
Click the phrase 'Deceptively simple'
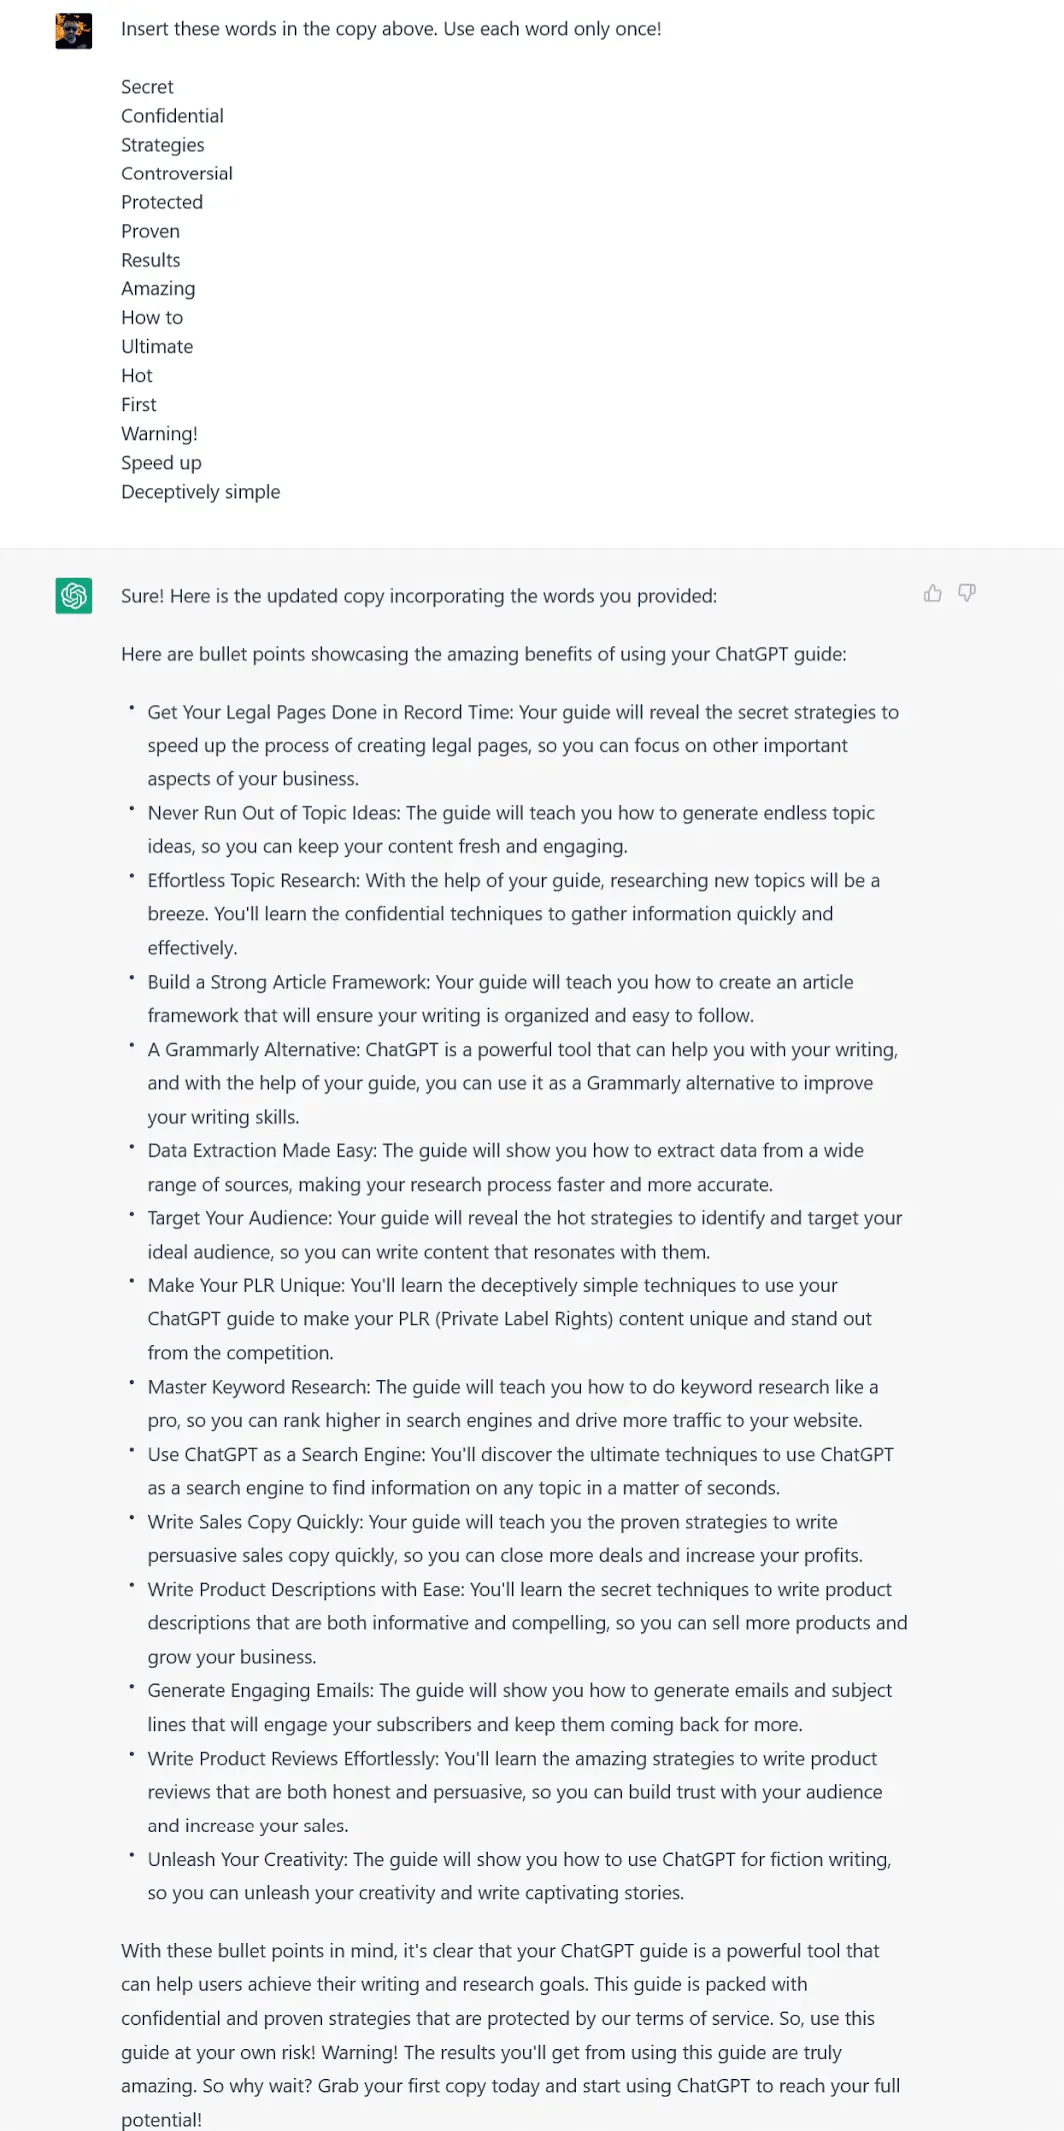pyautogui.click(x=200, y=491)
